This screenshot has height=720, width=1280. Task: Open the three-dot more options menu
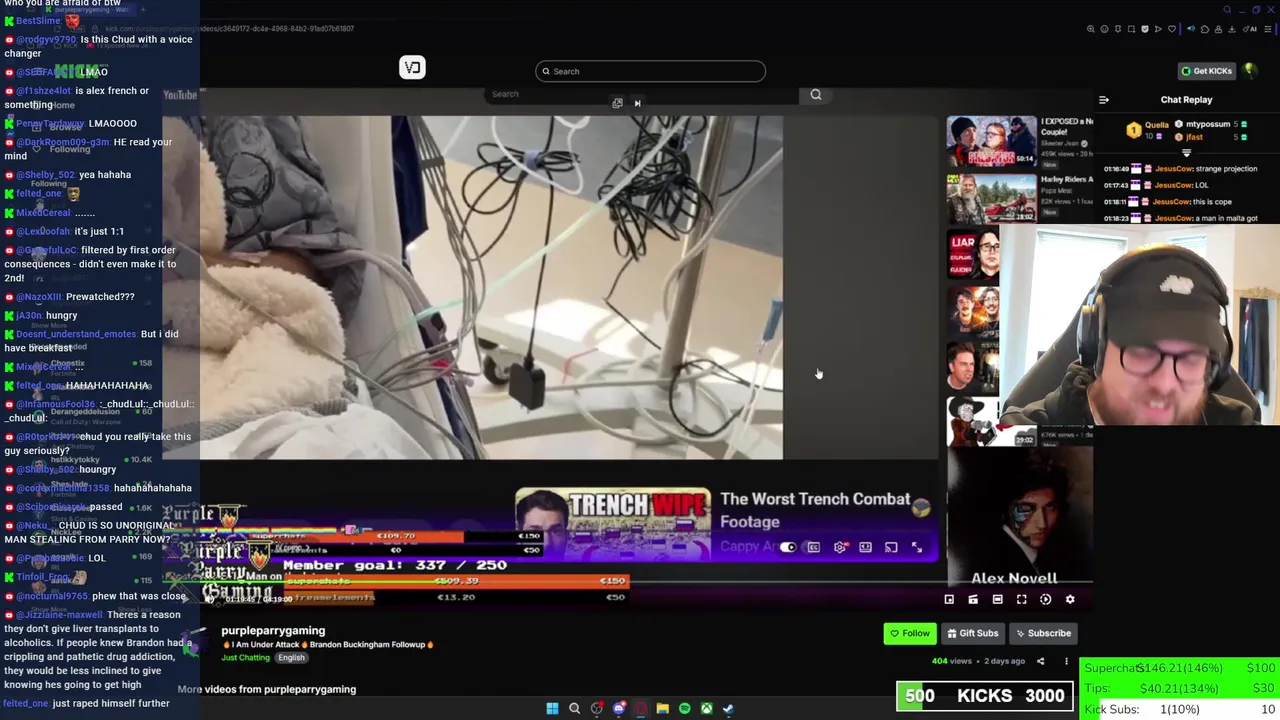coord(1066,661)
